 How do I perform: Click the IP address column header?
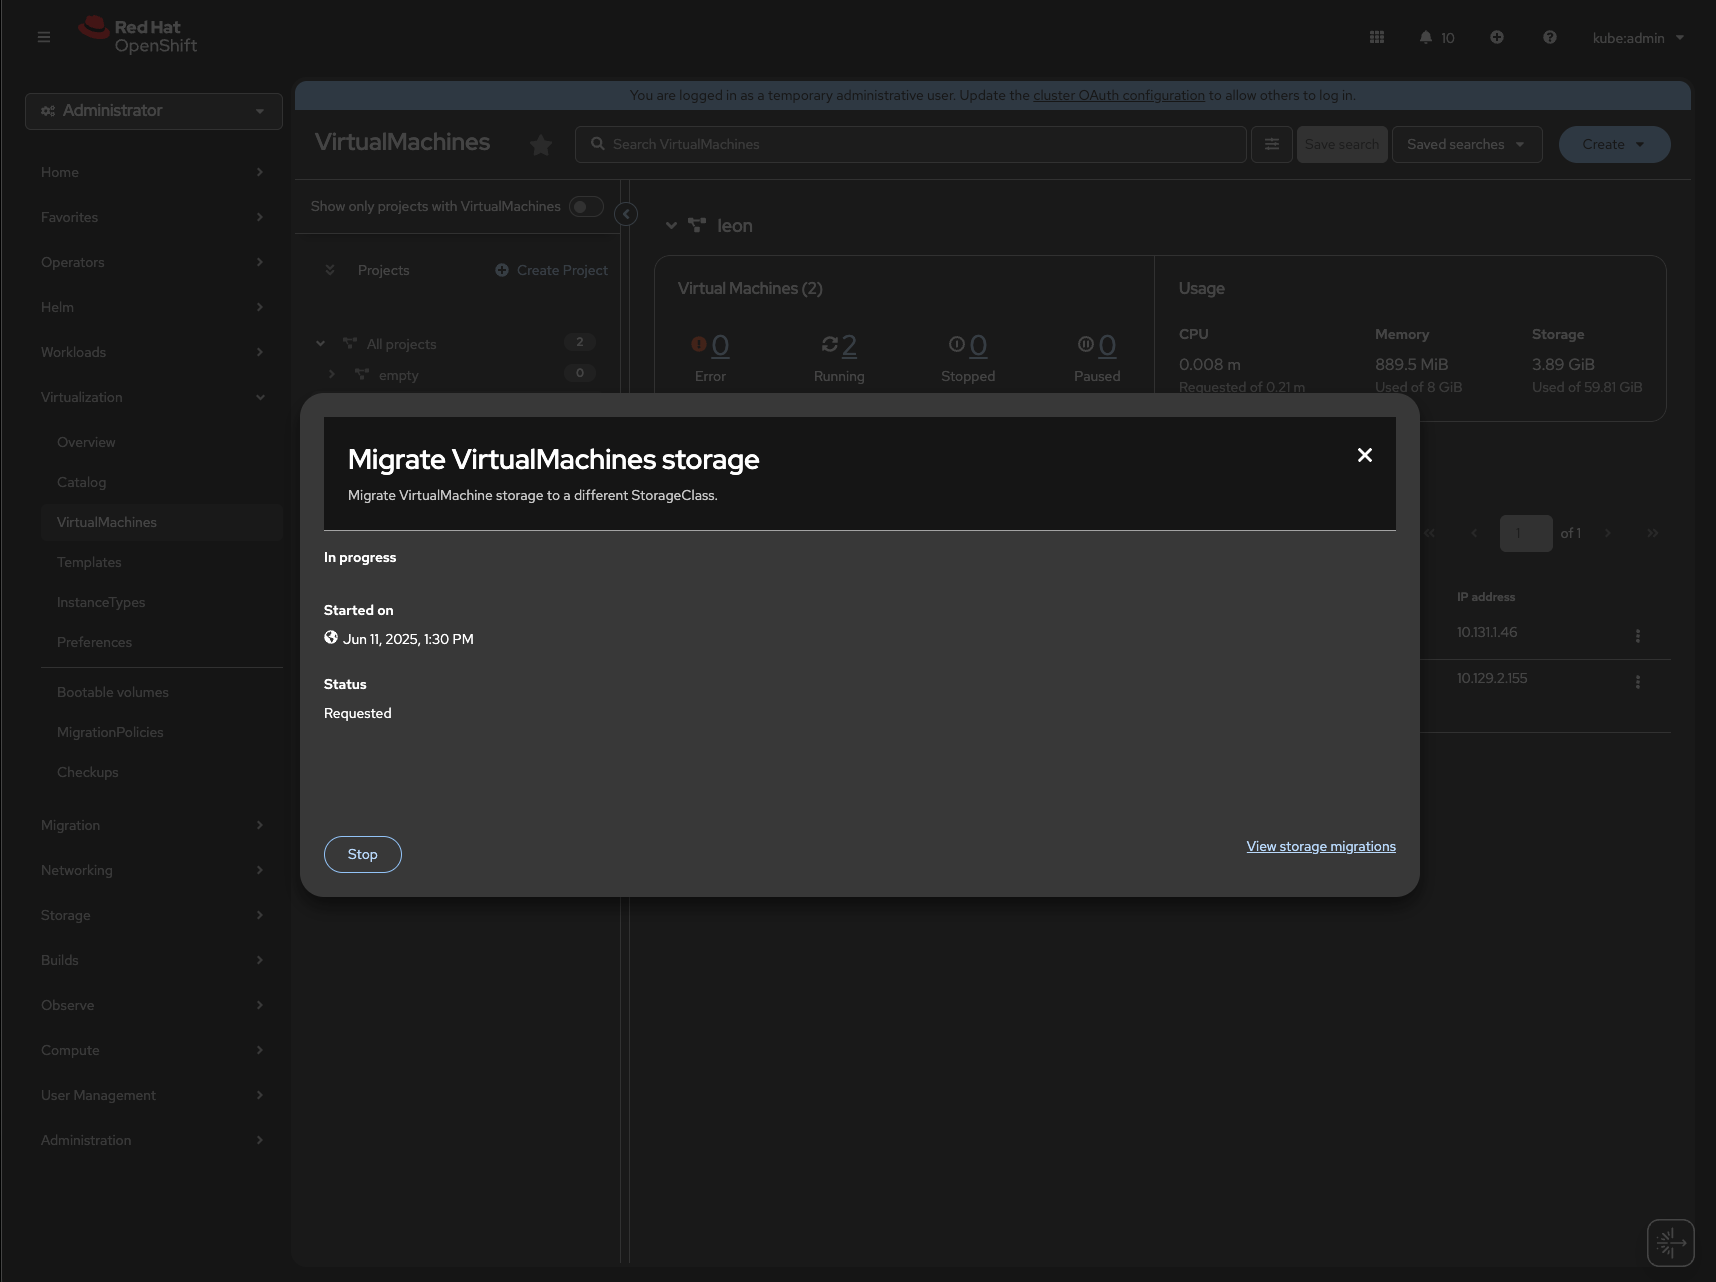(x=1486, y=597)
